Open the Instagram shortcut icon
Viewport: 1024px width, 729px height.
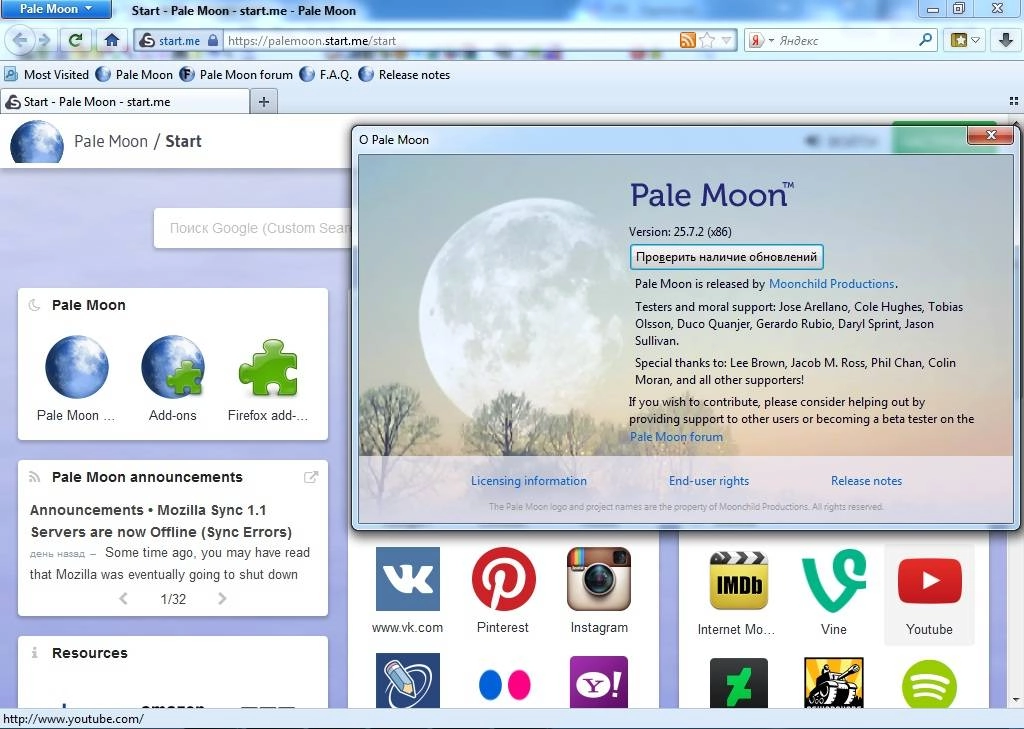click(599, 579)
